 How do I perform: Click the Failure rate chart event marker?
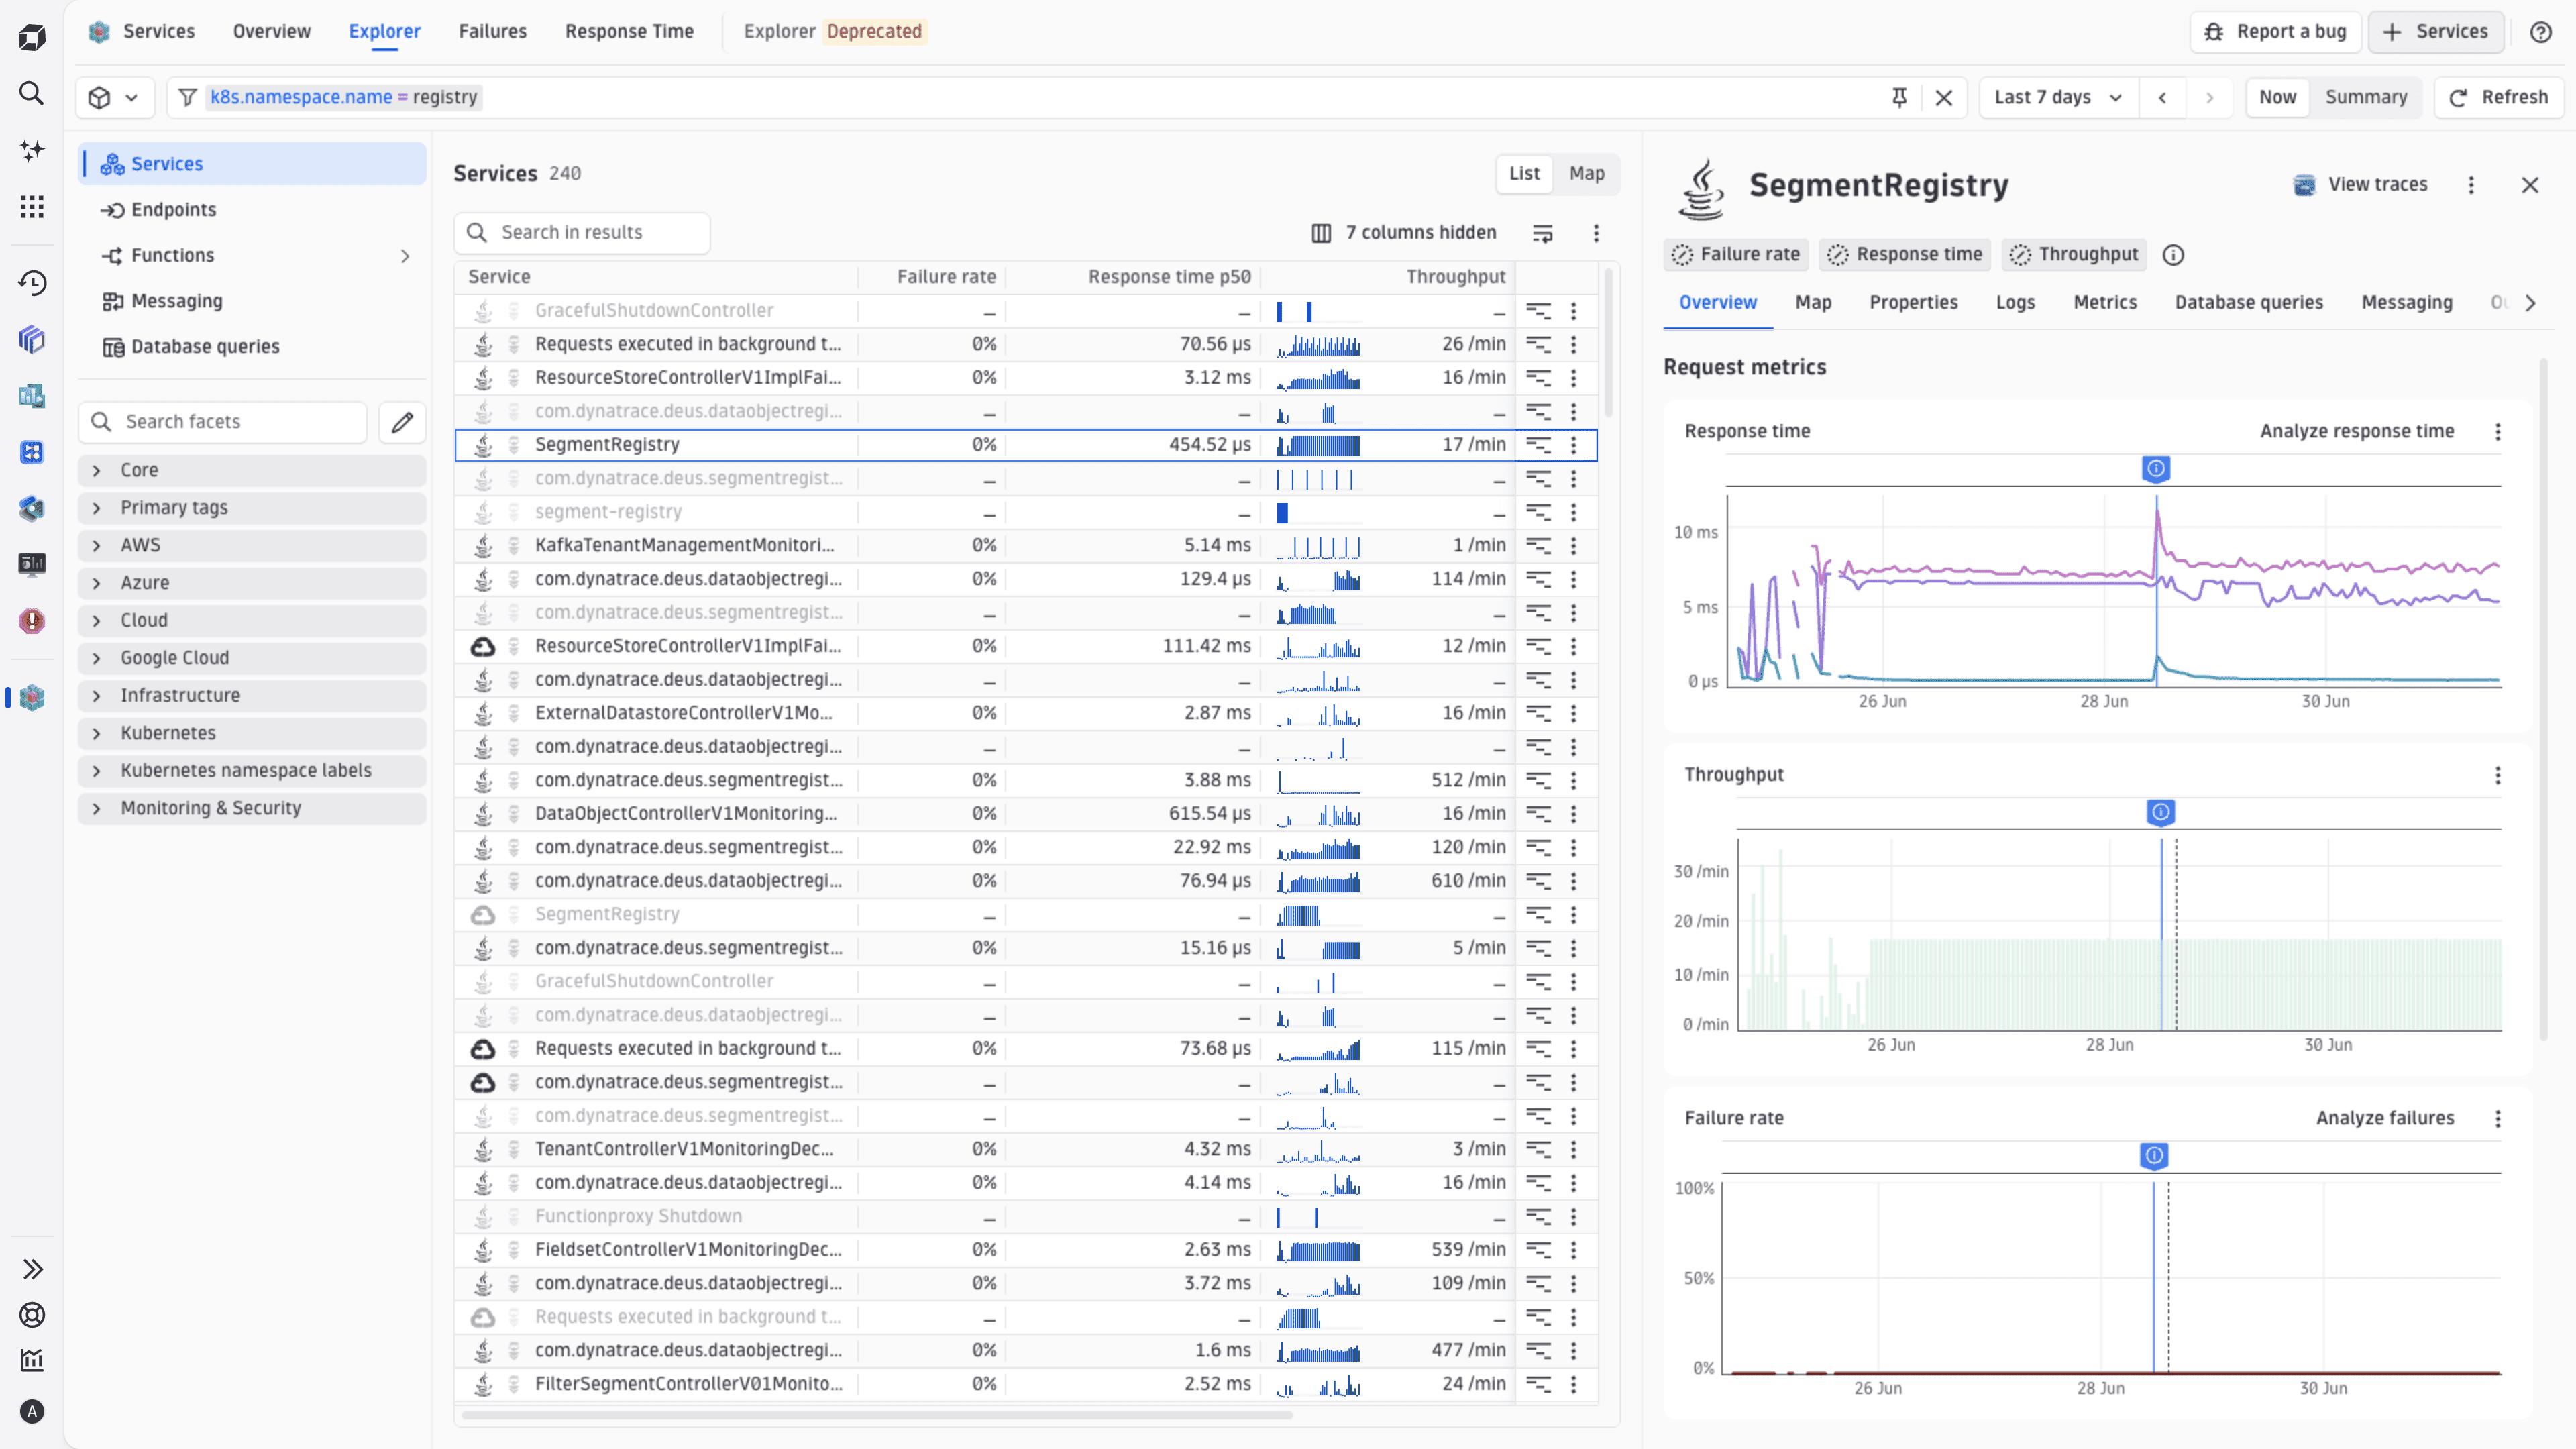2154,1157
